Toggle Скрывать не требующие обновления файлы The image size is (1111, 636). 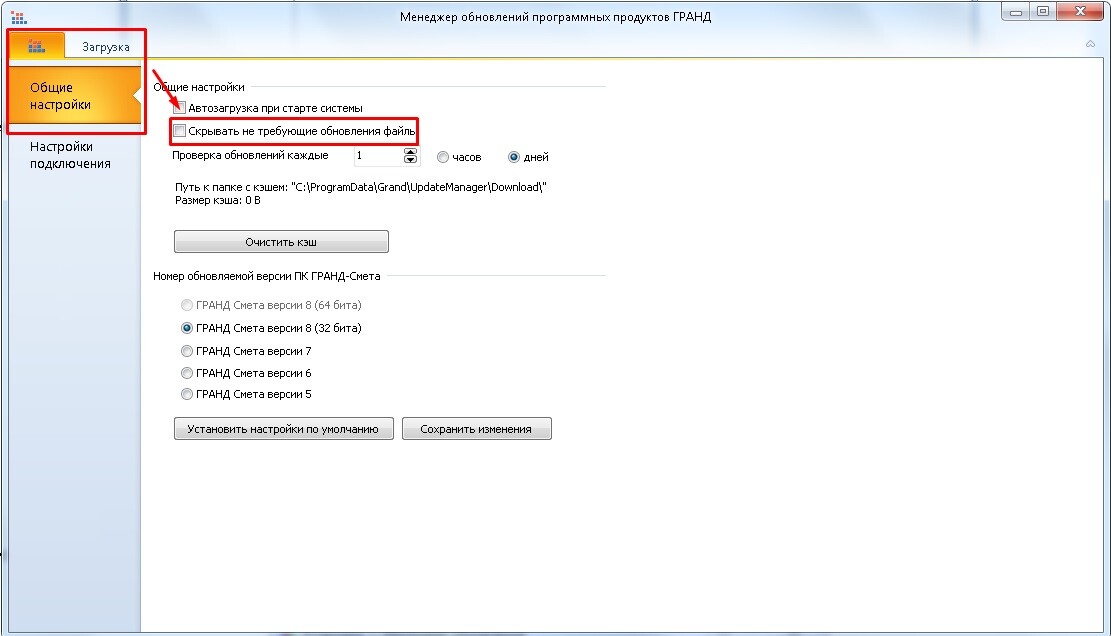180,131
